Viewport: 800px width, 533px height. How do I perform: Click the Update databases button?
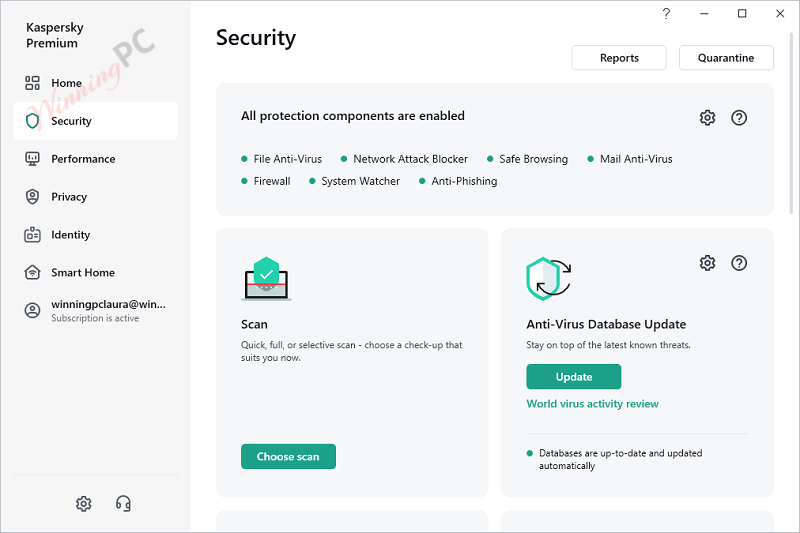573,377
